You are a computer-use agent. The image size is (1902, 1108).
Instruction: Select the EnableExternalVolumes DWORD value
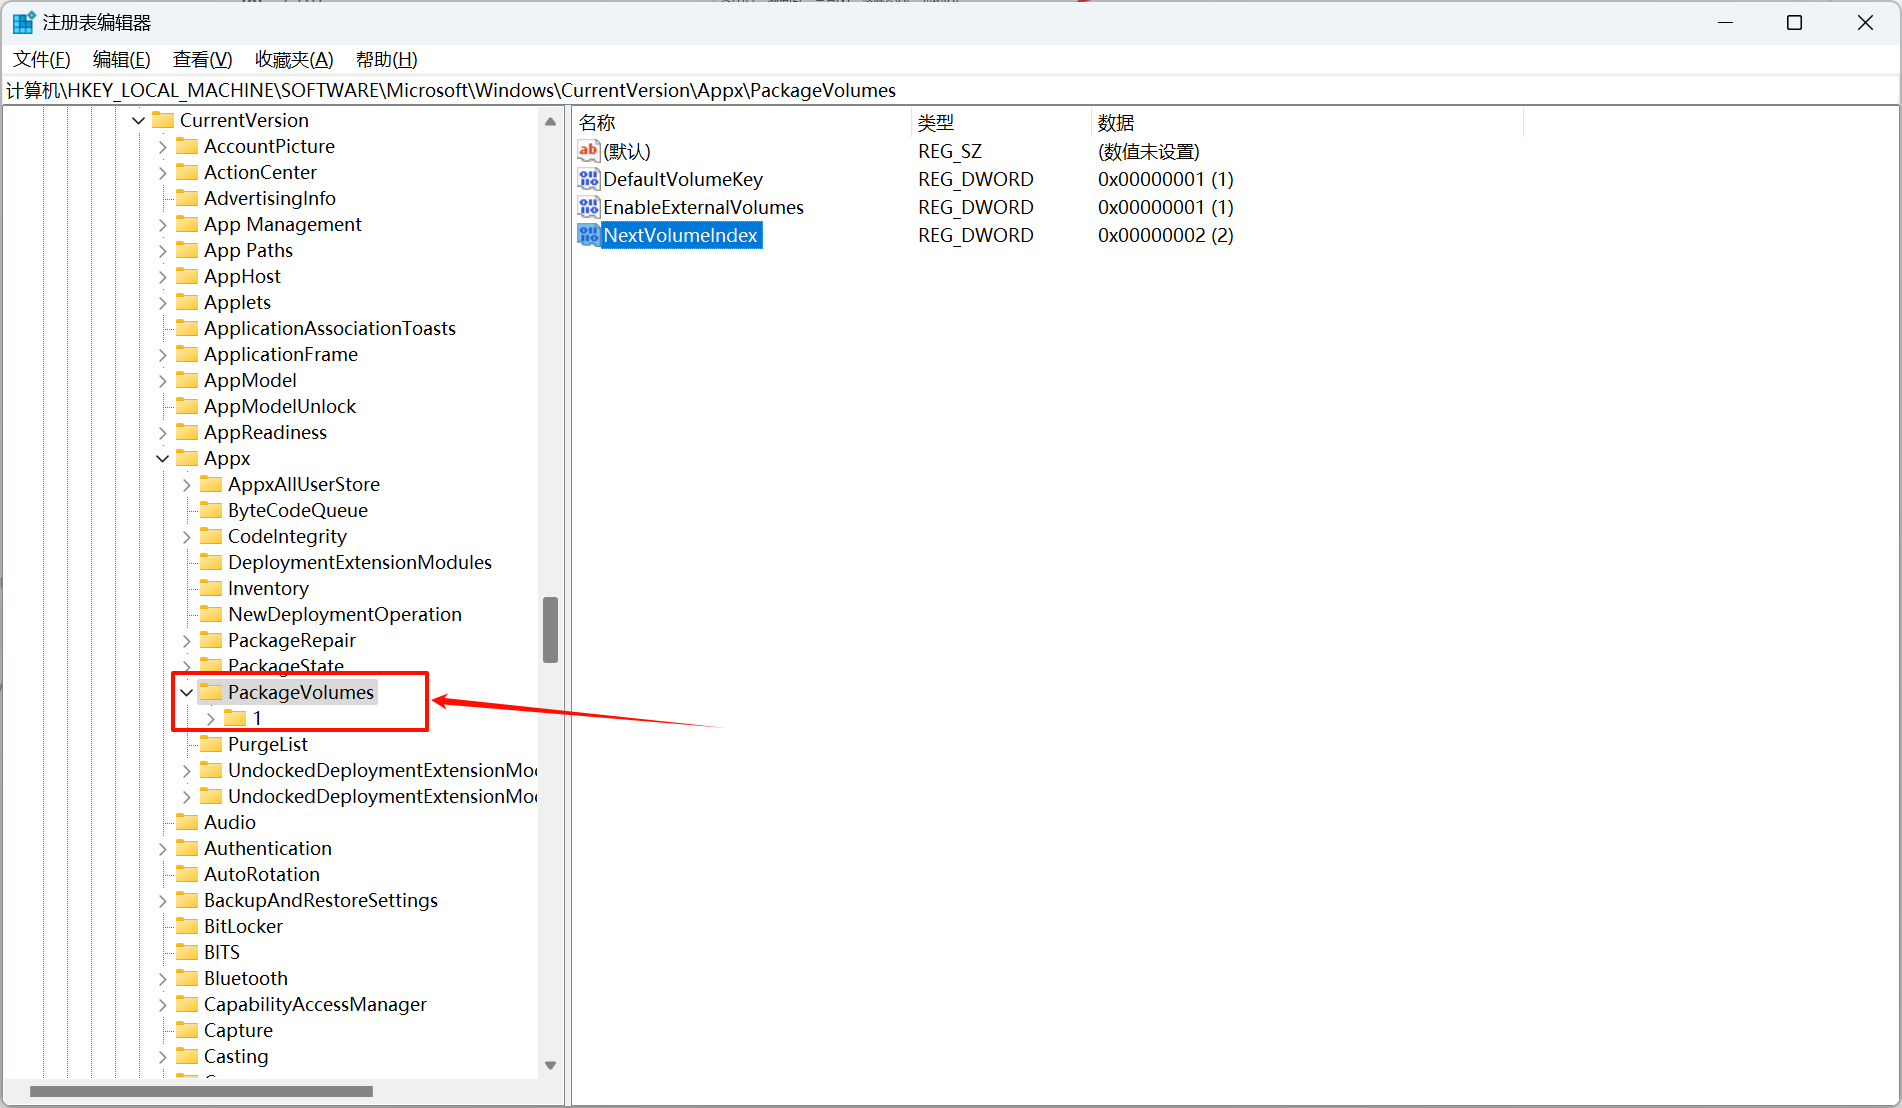703,207
